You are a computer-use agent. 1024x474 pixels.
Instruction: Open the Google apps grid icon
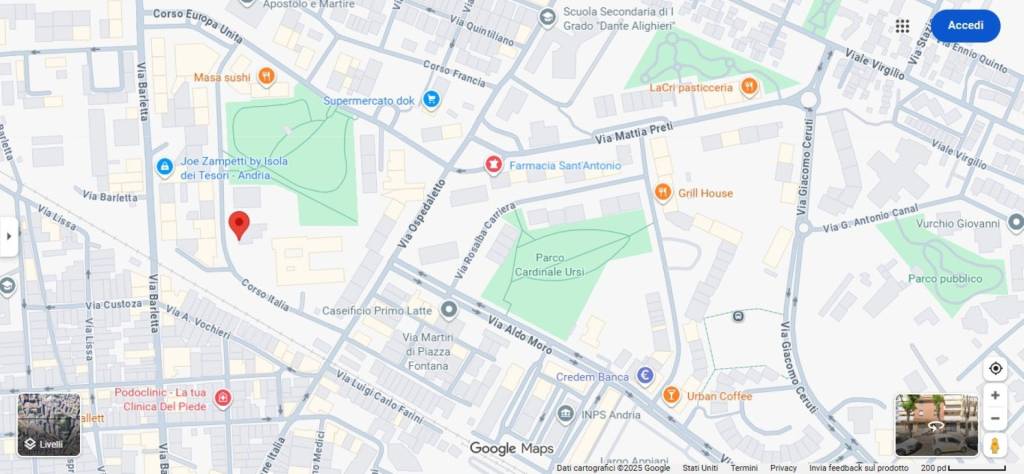tap(902, 26)
